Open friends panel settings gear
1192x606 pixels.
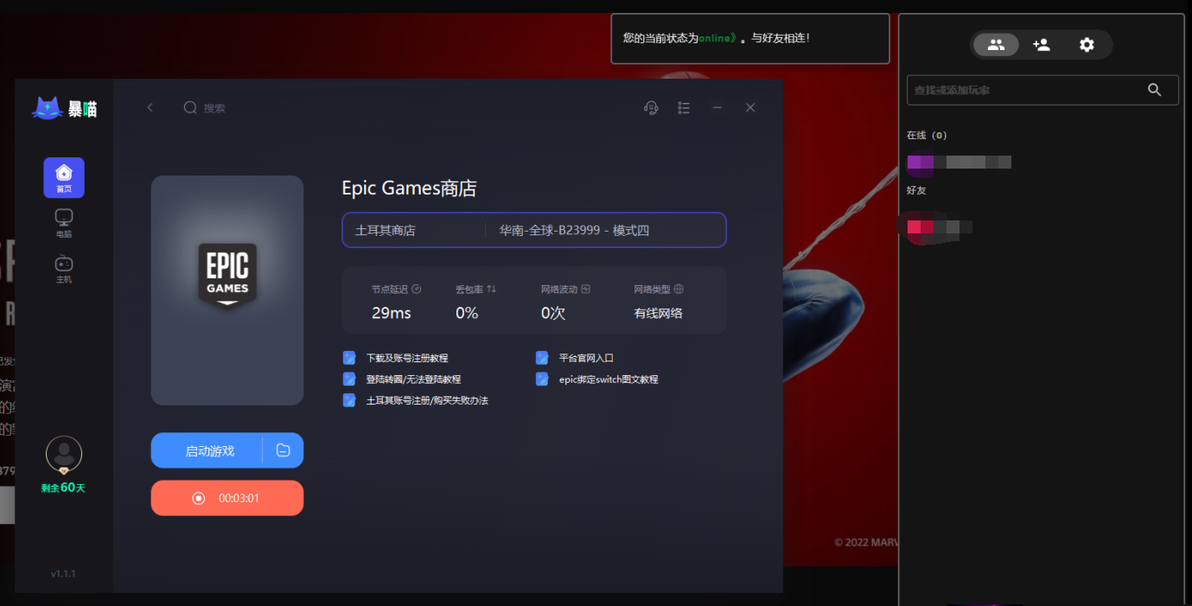click(1087, 45)
